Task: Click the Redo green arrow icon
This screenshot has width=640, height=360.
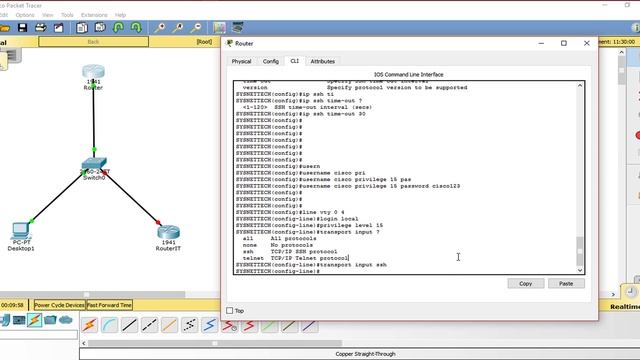Action: (x=136, y=28)
